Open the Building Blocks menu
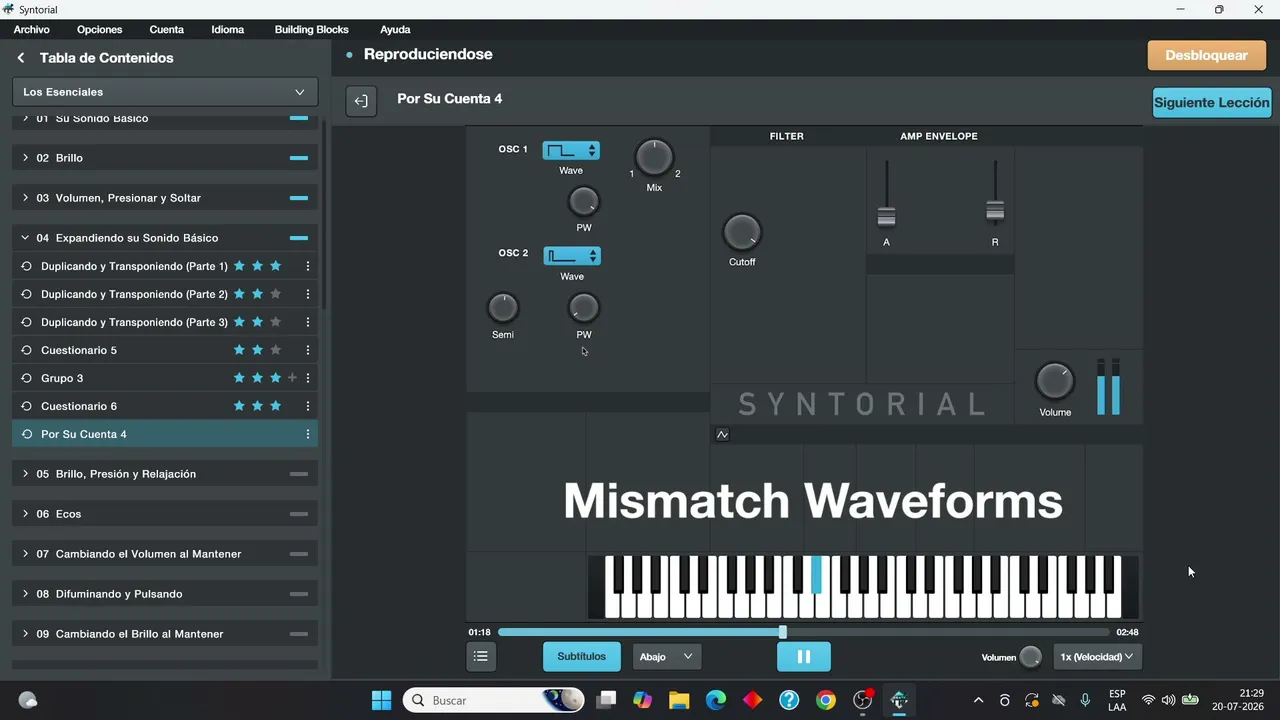Screen dimensions: 1280x720 tap(311, 30)
